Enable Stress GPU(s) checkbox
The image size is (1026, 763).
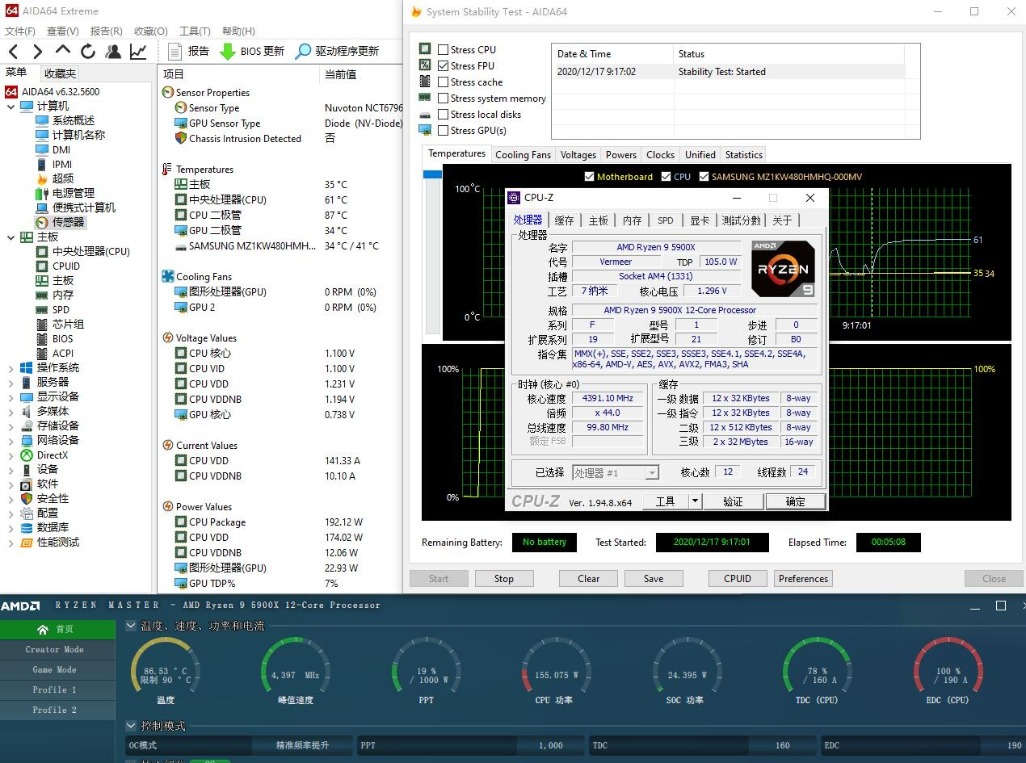[x=443, y=131]
